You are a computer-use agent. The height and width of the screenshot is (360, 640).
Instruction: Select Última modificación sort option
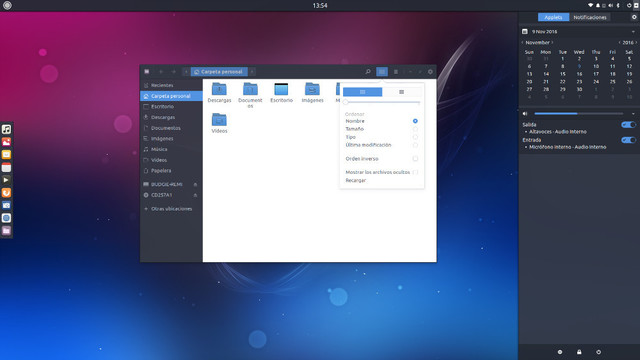click(415, 145)
